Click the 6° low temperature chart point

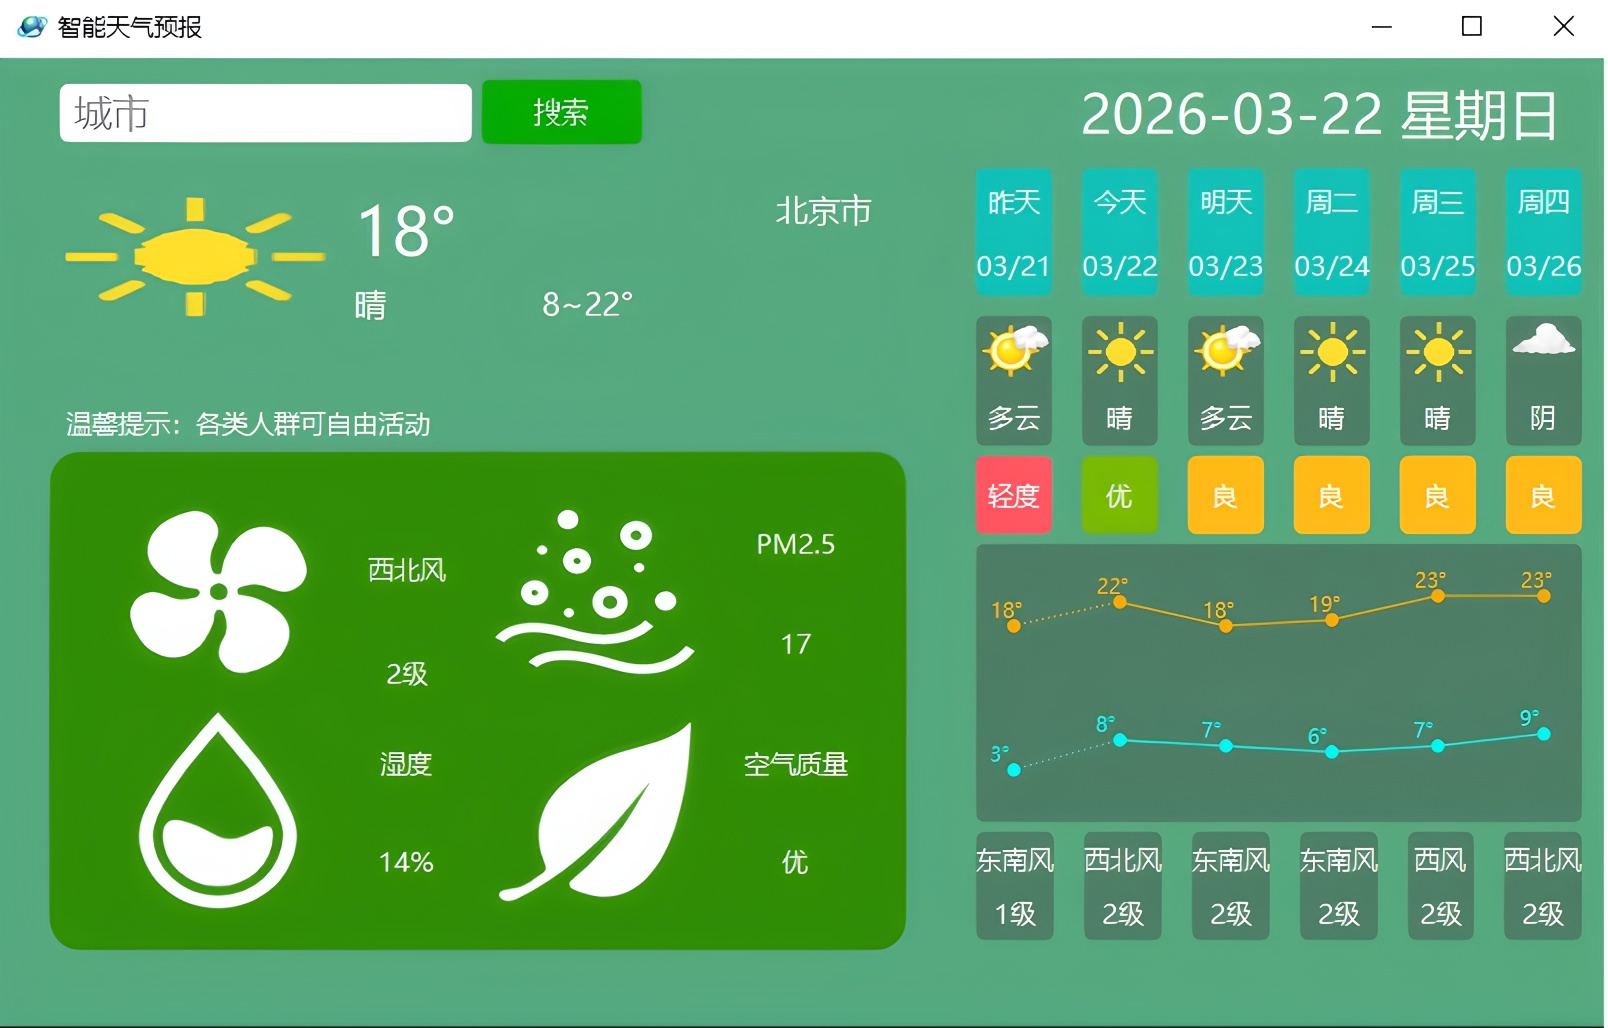tap(1332, 752)
